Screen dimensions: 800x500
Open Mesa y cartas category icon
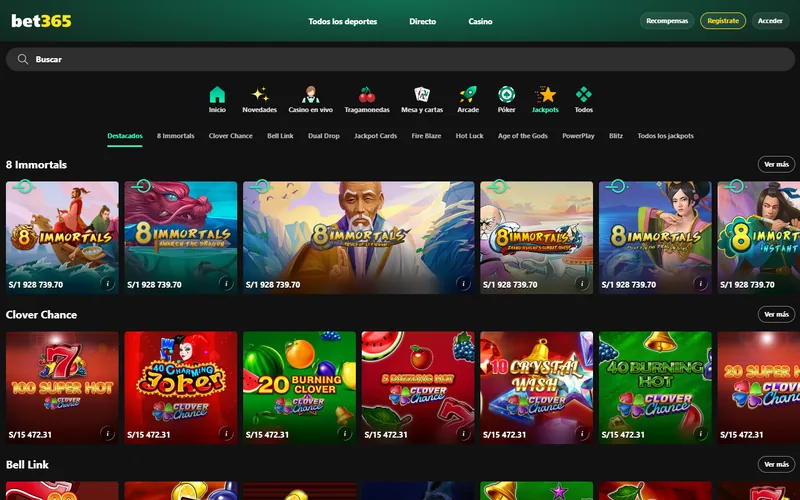(x=422, y=95)
